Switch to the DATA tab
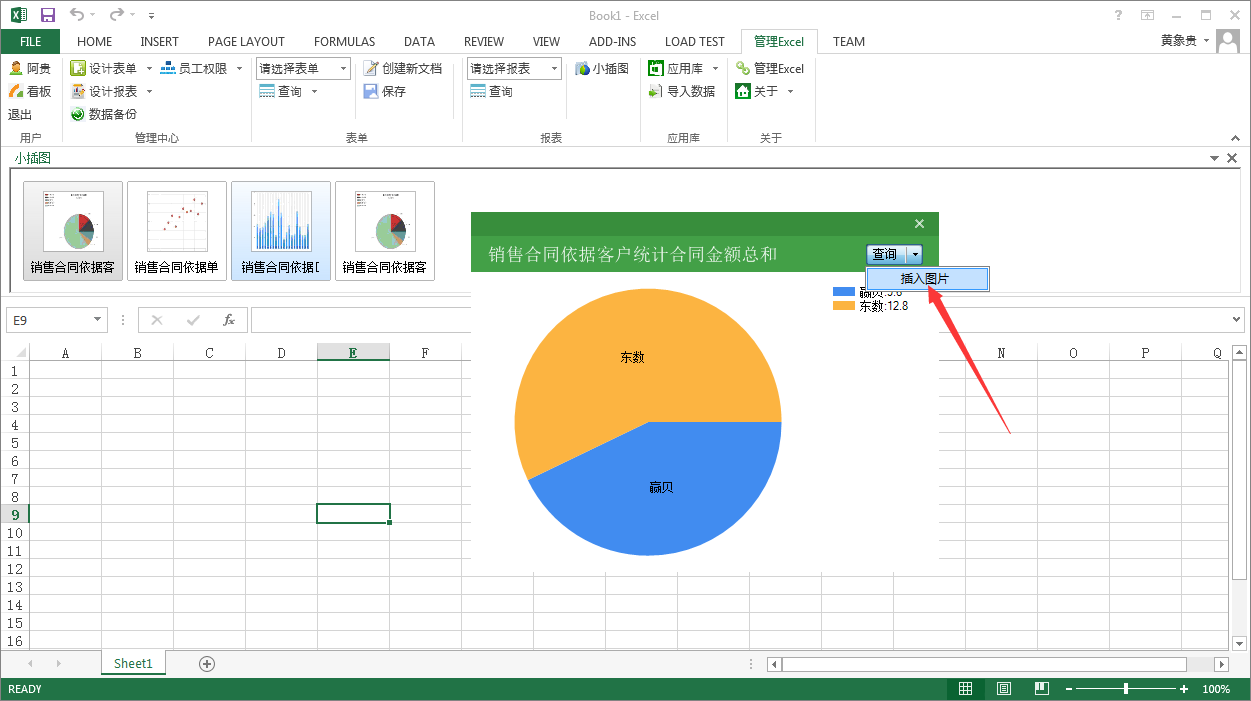The image size is (1251, 701). (x=420, y=41)
